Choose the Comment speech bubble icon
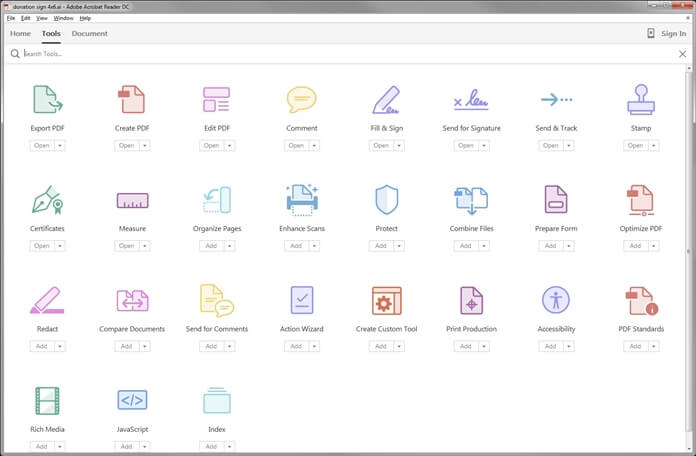This screenshot has width=696, height=456. coord(301,99)
